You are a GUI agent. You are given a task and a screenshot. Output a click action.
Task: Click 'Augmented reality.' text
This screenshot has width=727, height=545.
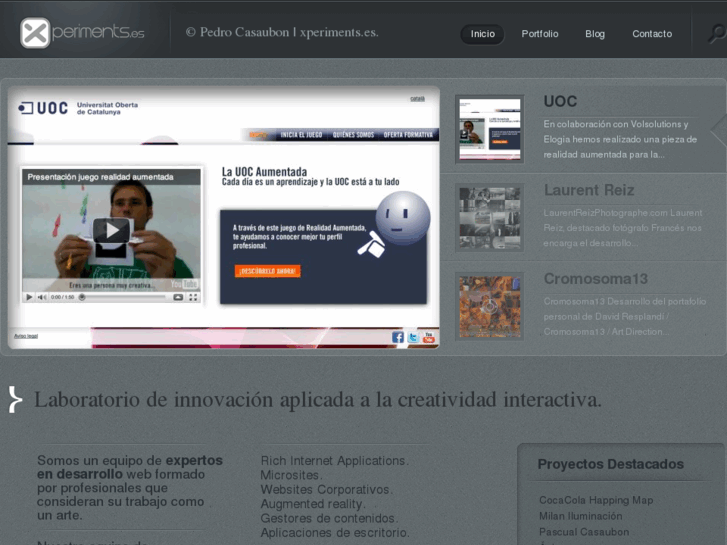[x=313, y=504]
